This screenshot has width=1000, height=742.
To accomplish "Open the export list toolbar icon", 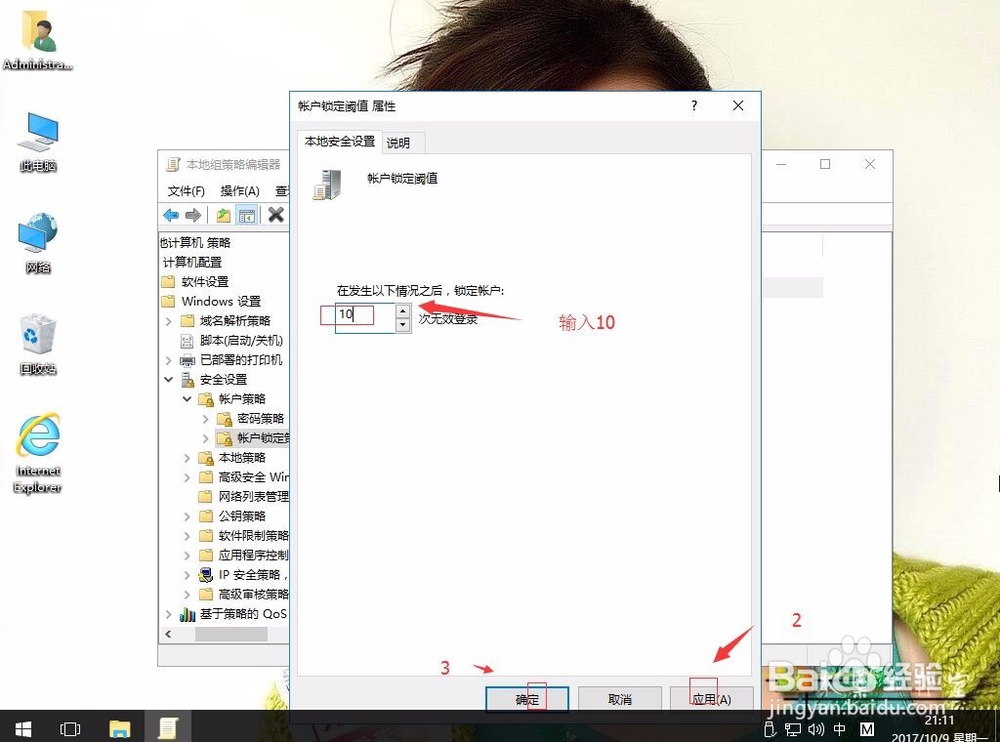I will pyautogui.click(x=222, y=215).
